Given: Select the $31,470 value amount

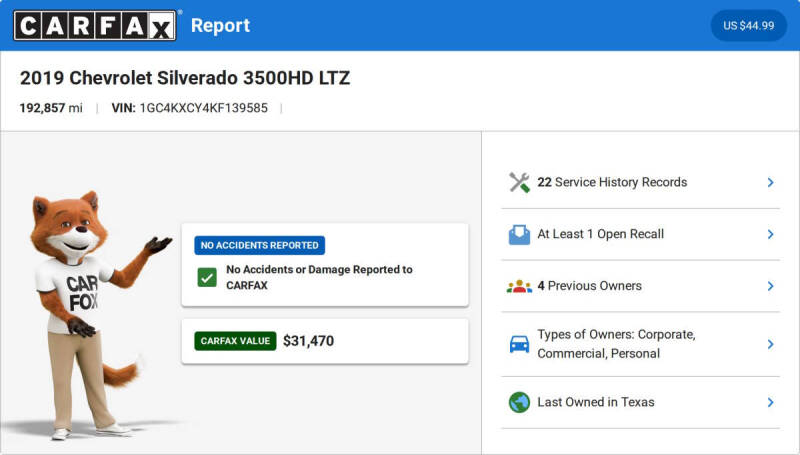Looking at the screenshot, I should (x=309, y=341).
